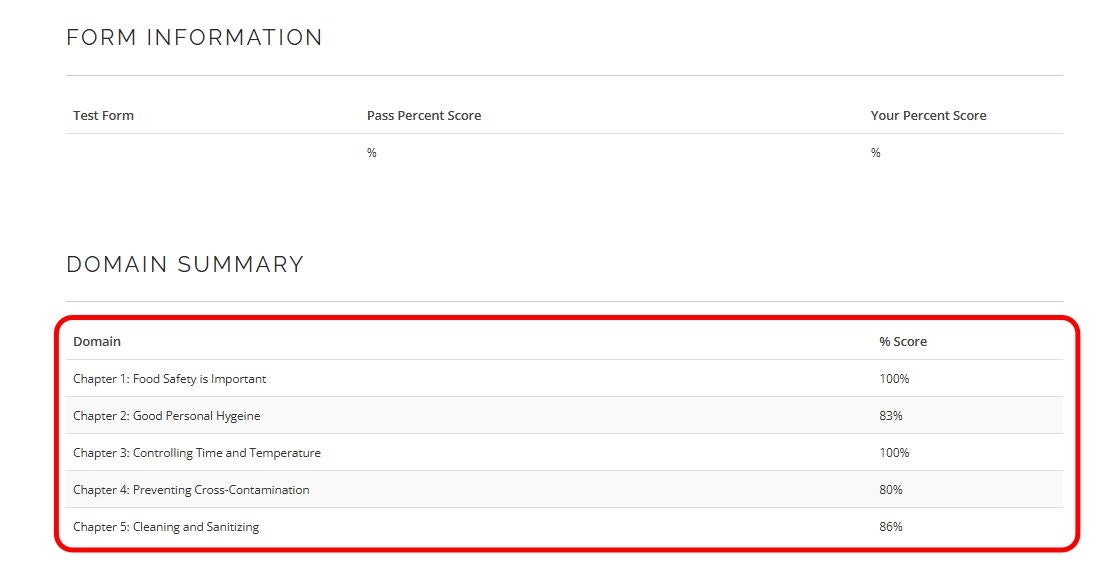
Task: Select Chapter 2: Good Personal Hygeine row
Action: pos(167,416)
